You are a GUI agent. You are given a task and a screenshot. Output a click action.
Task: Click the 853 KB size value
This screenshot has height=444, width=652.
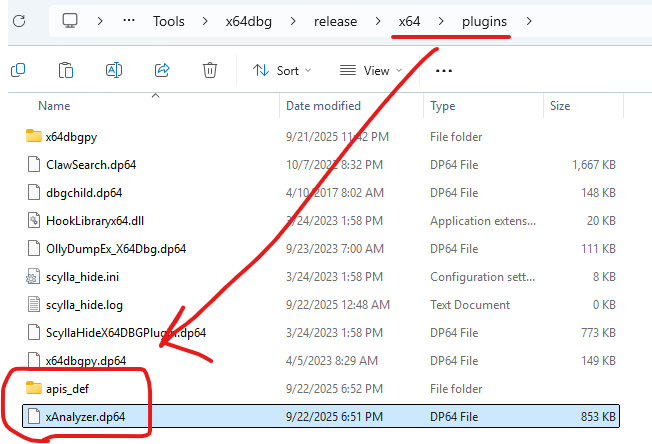(598, 417)
